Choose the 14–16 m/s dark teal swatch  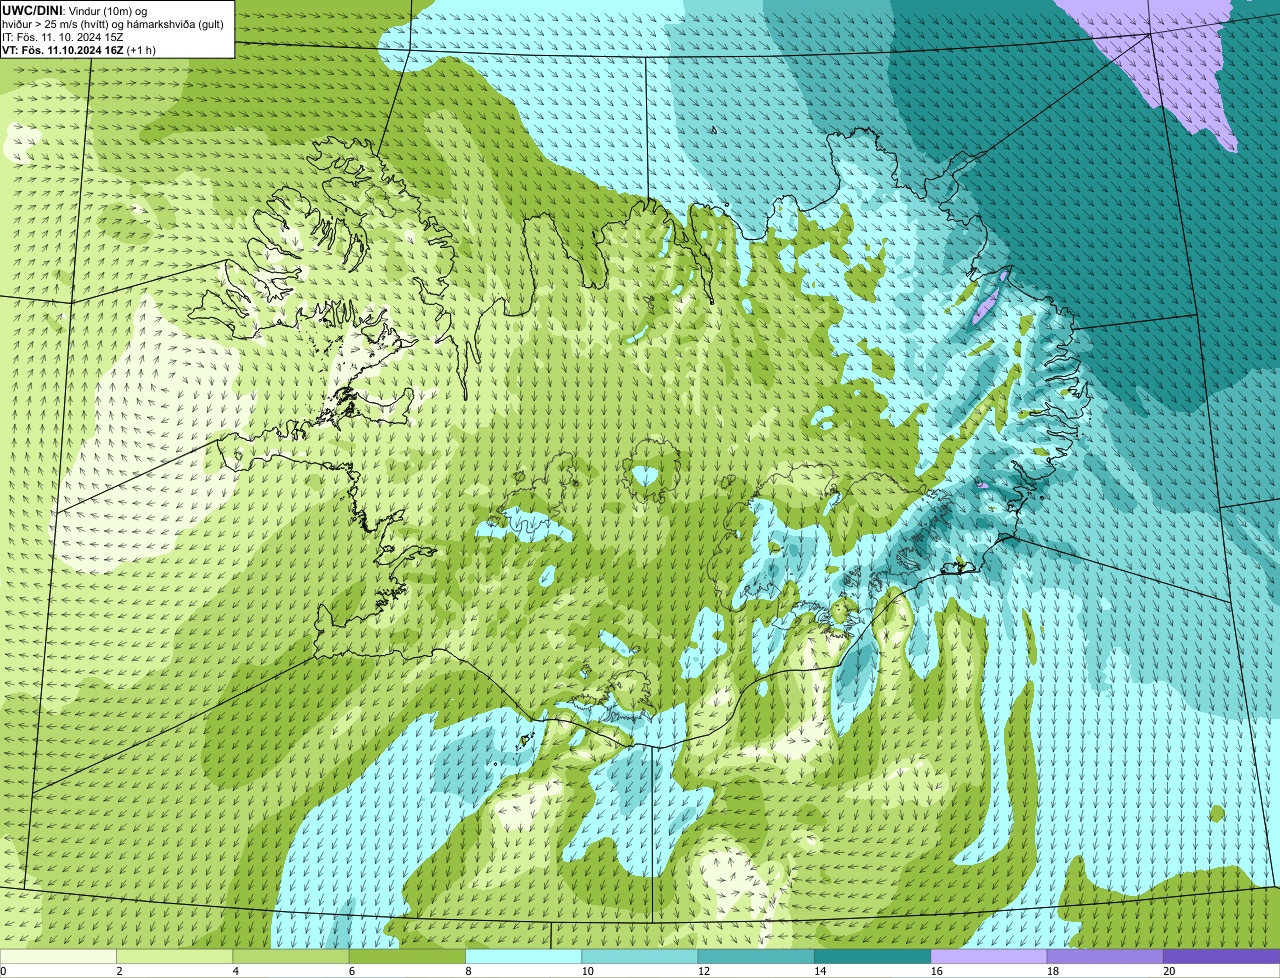point(872,957)
